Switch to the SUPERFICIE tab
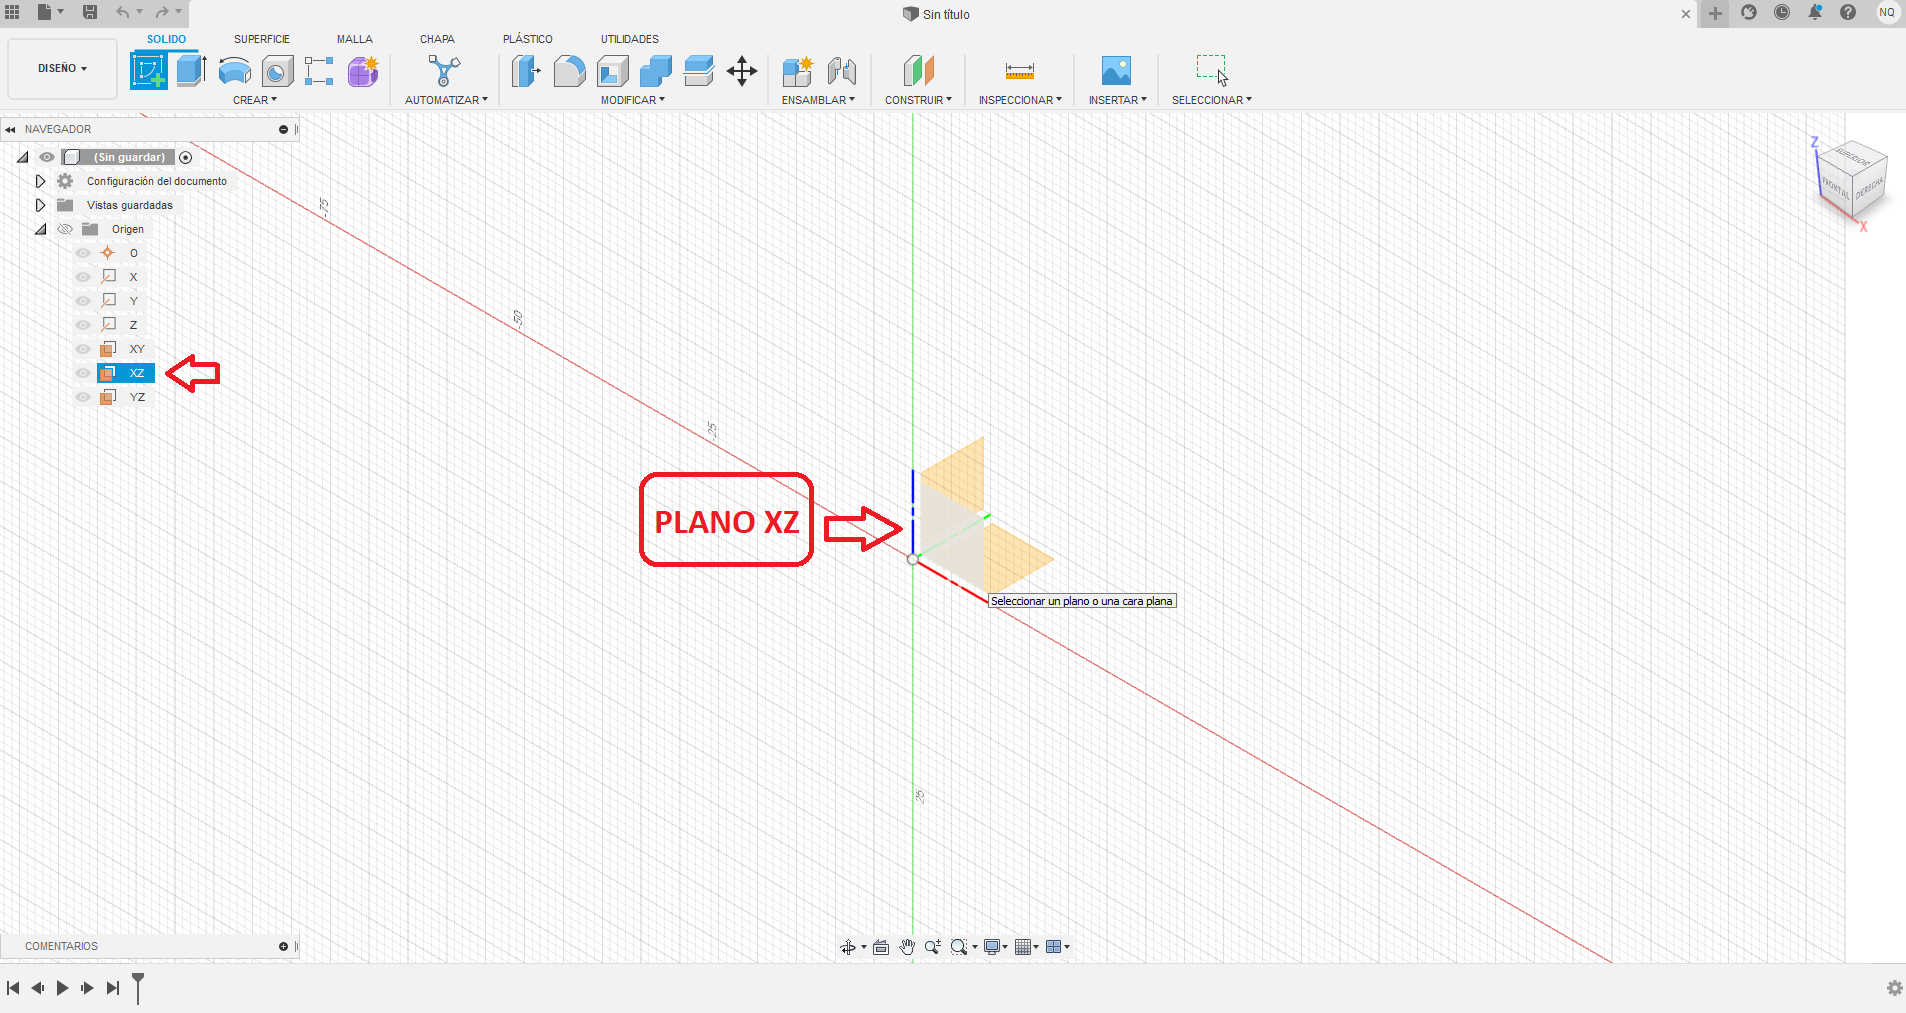The height and width of the screenshot is (1013, 1906). [x=262, y=39]
